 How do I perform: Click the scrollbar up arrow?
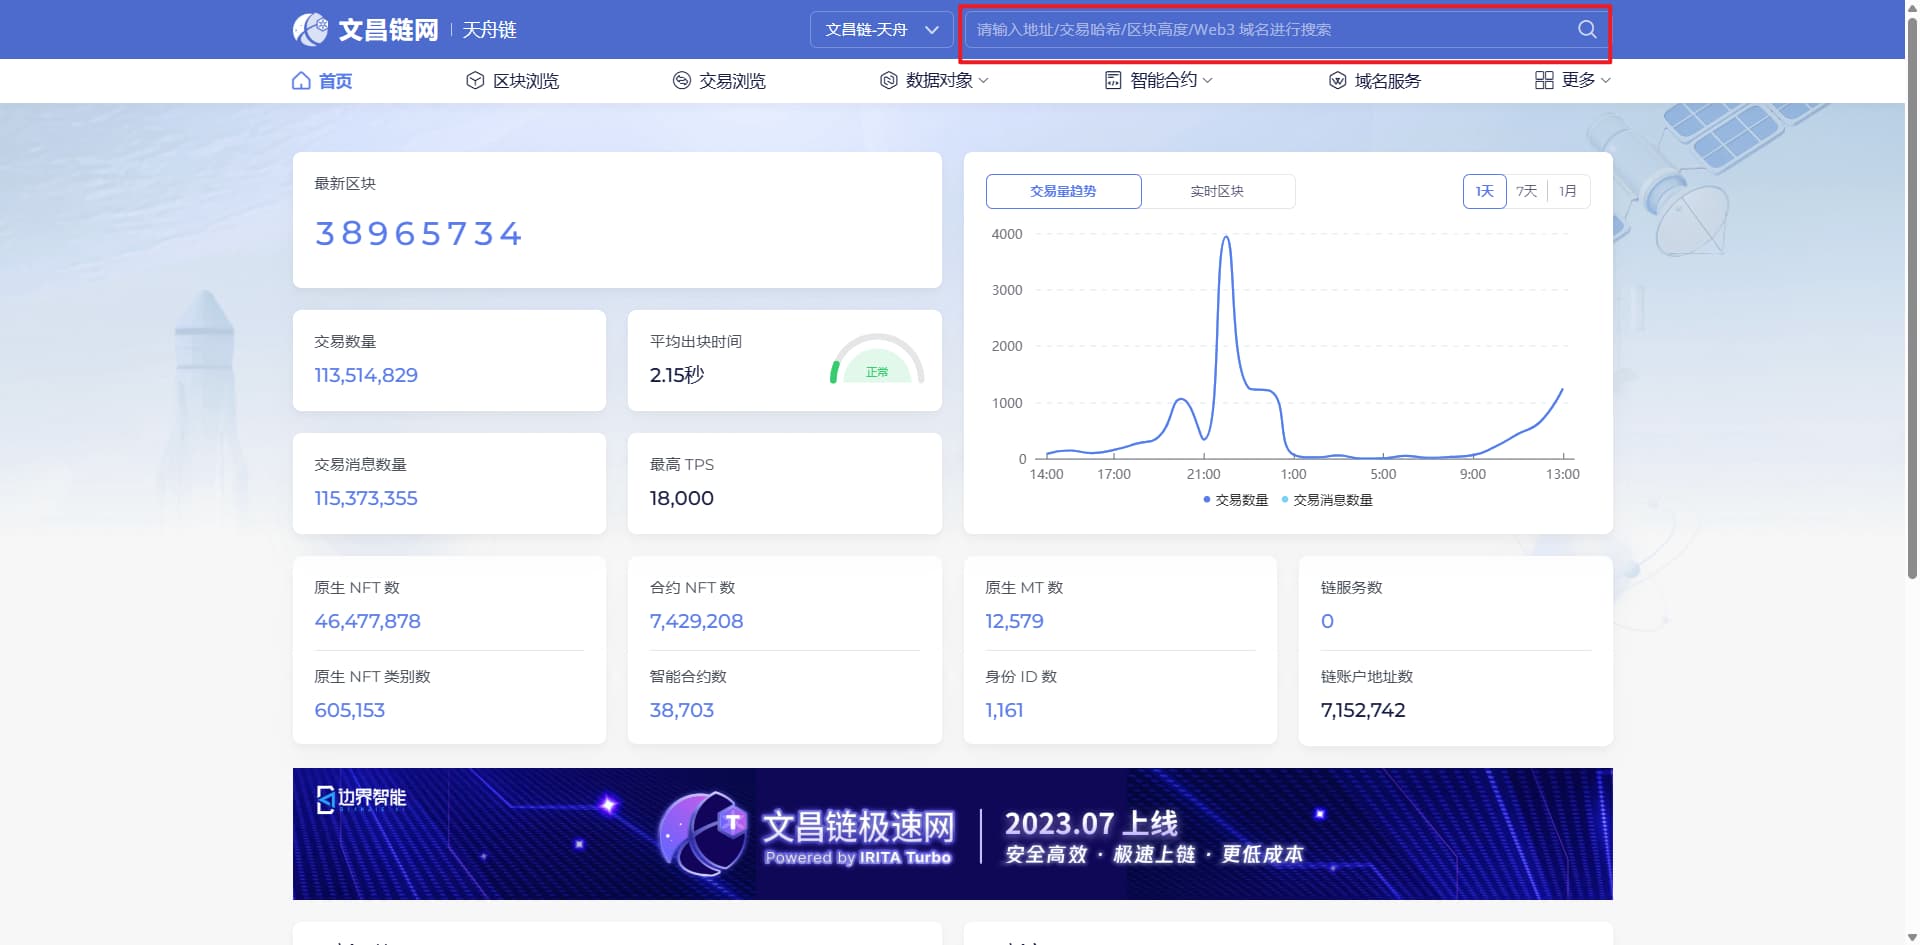pos(1912,6)
